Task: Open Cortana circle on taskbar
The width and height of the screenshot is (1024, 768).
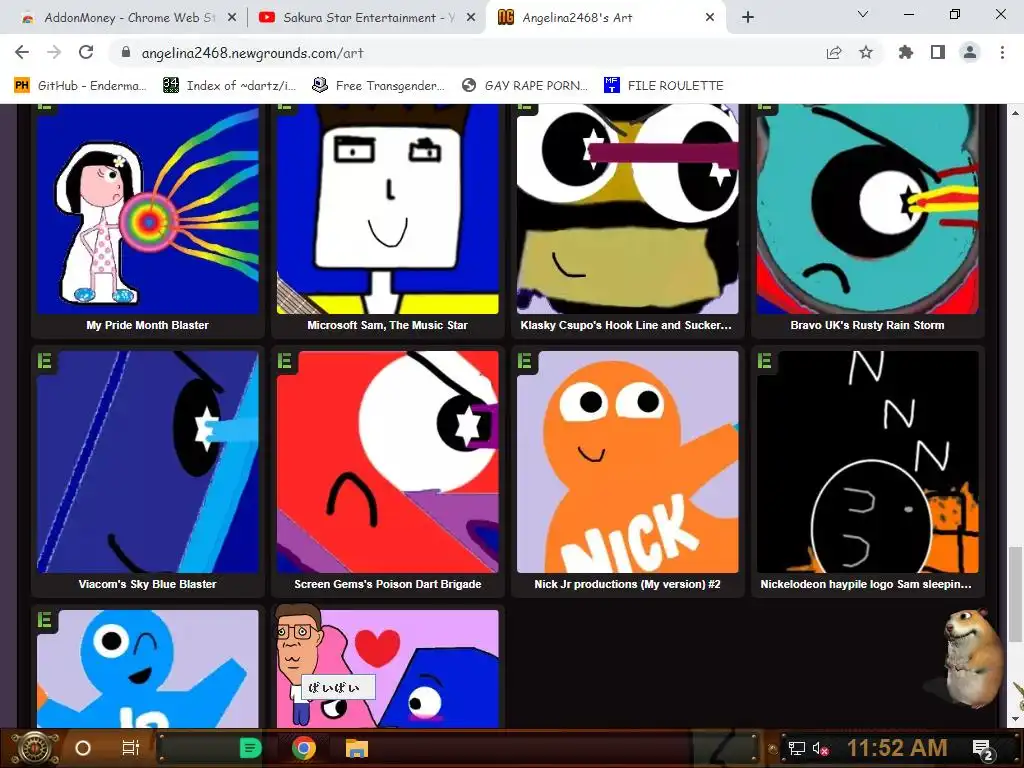Action: click(83, 748)
